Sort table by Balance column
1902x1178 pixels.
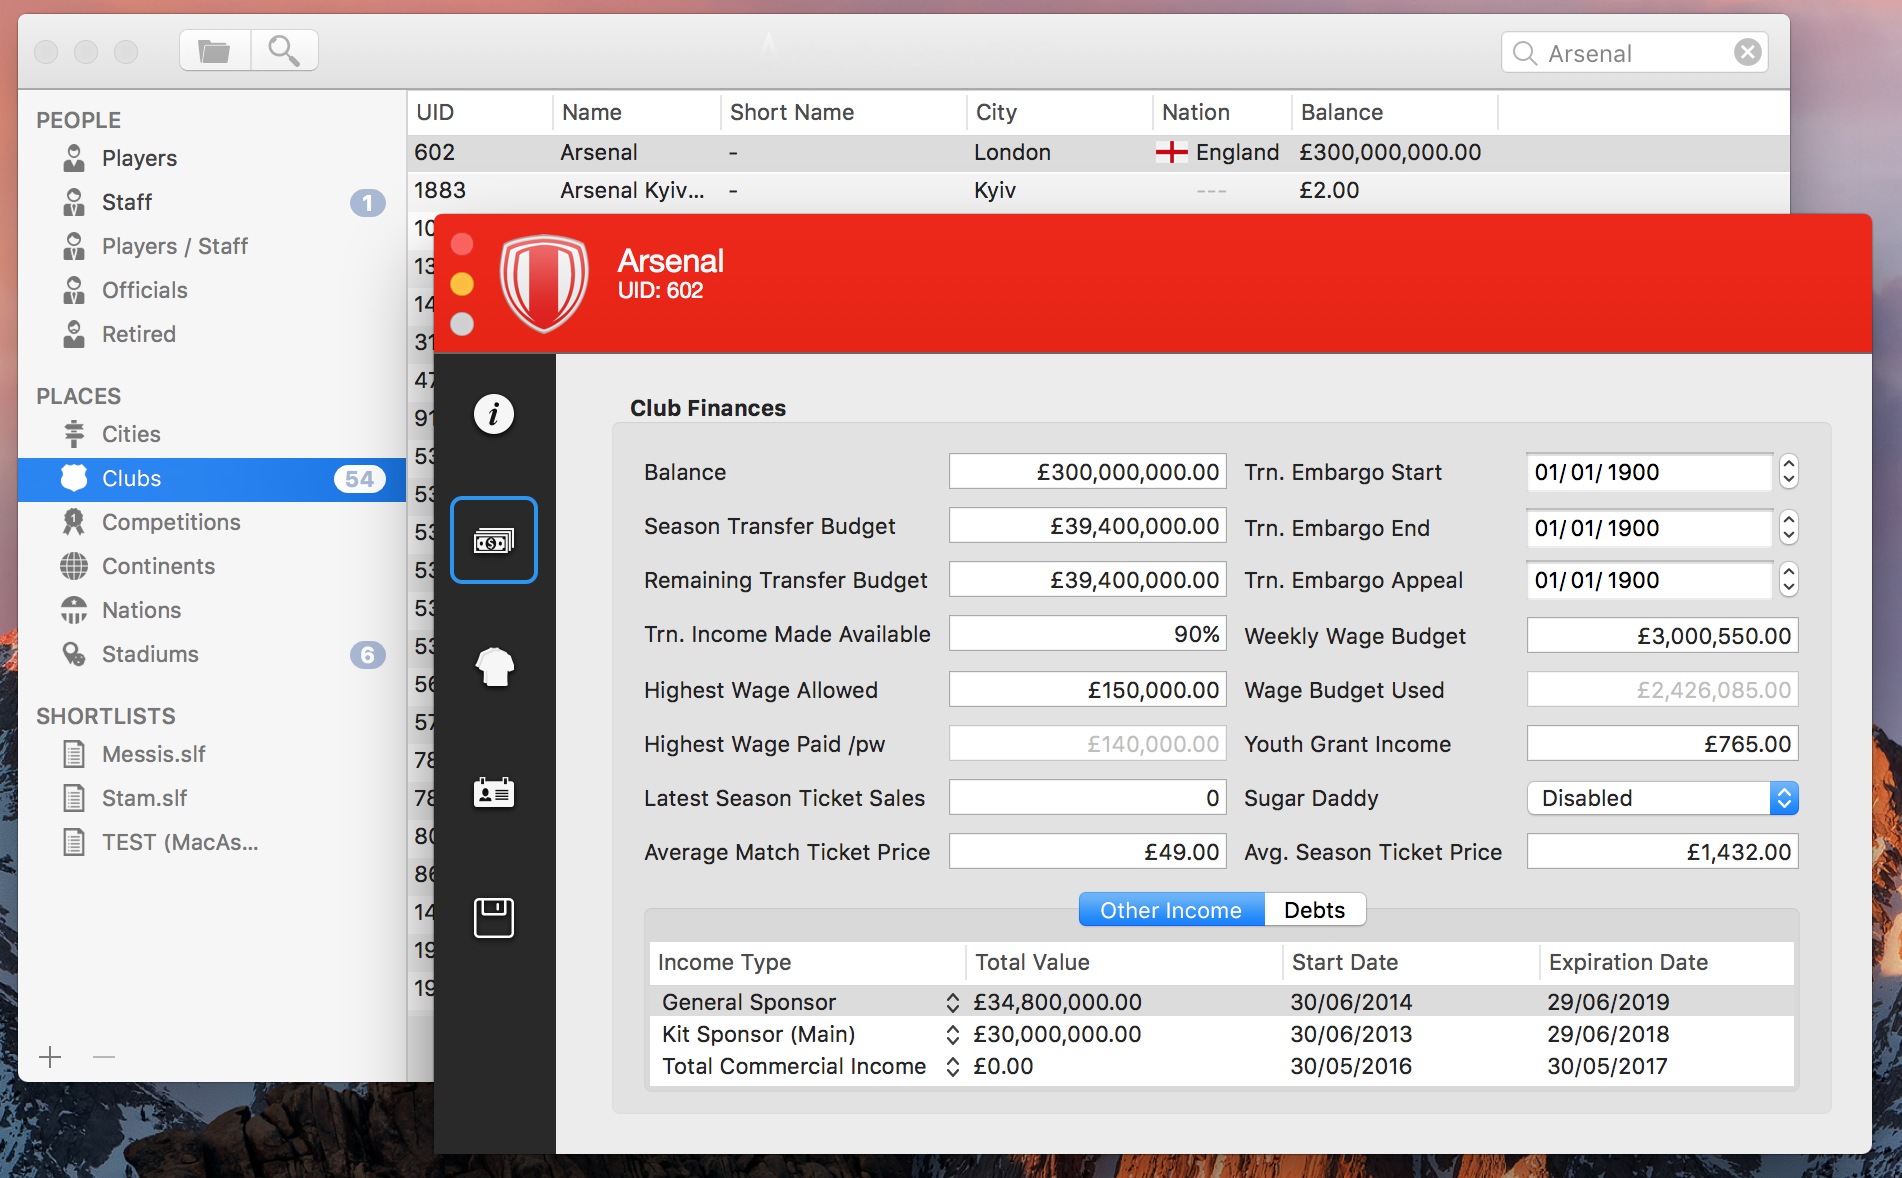(x=1395, y=112)
